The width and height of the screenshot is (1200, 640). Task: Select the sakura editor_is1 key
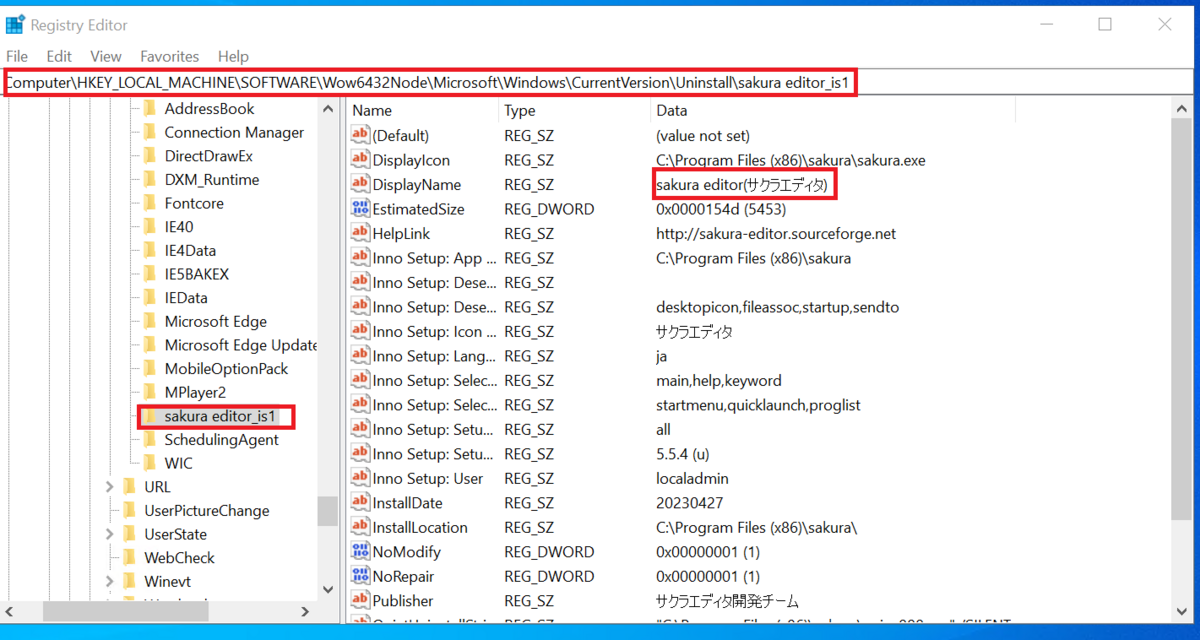tap(220, 416)
